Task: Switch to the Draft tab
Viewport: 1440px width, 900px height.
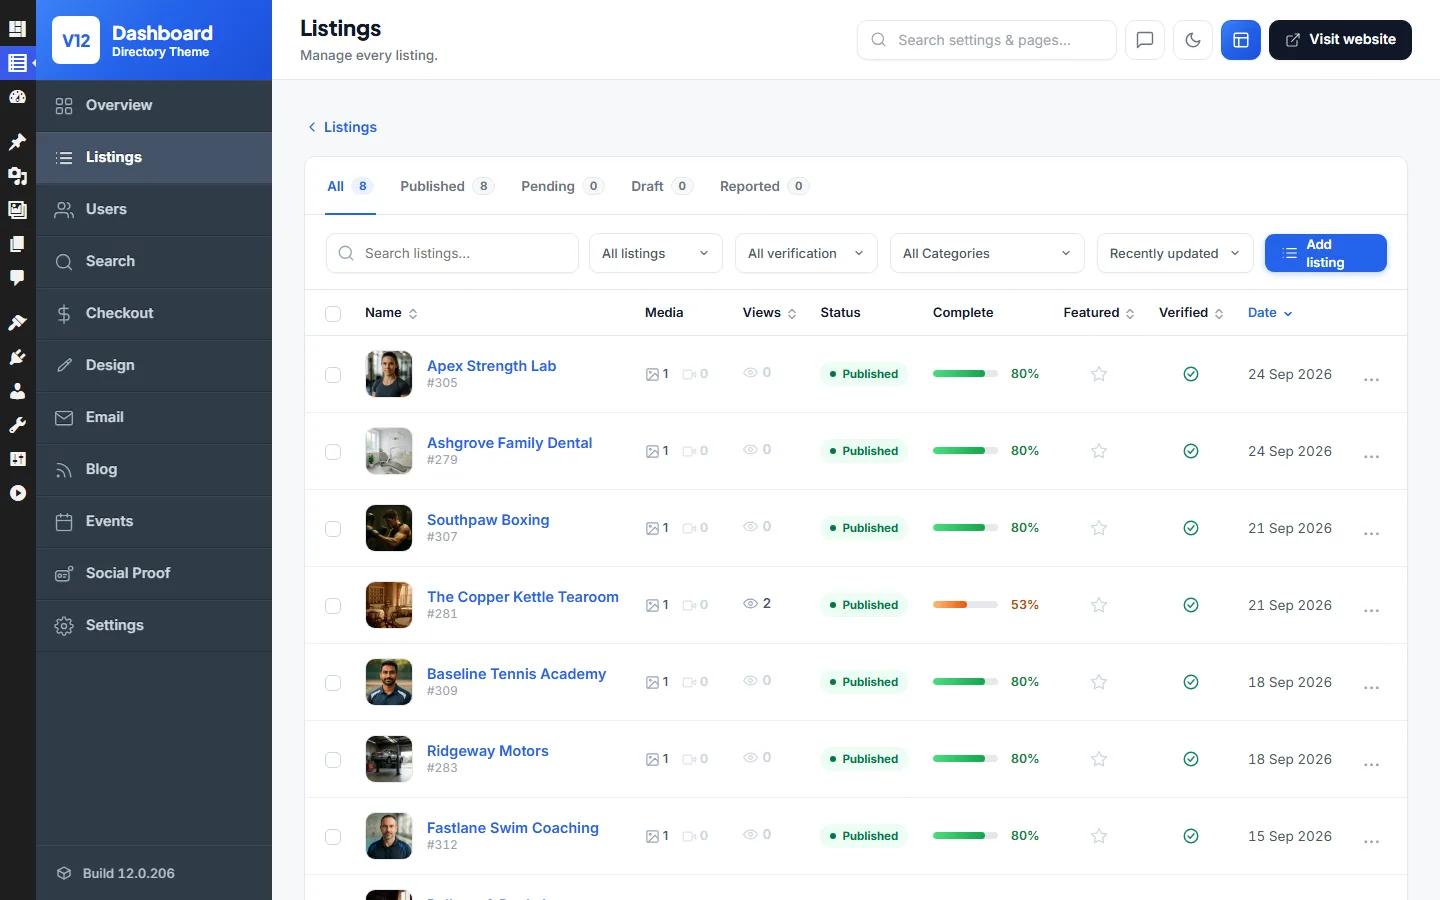Action: [662, 186]
